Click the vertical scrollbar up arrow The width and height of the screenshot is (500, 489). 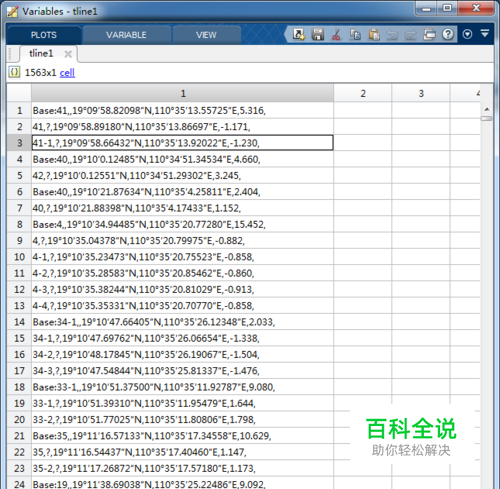pos(487,109)
